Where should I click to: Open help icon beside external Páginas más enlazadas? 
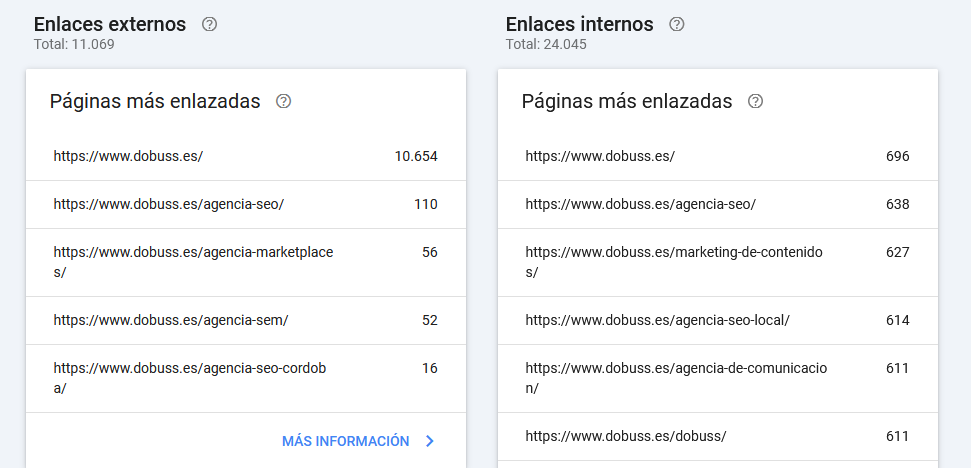coord(284,101)
